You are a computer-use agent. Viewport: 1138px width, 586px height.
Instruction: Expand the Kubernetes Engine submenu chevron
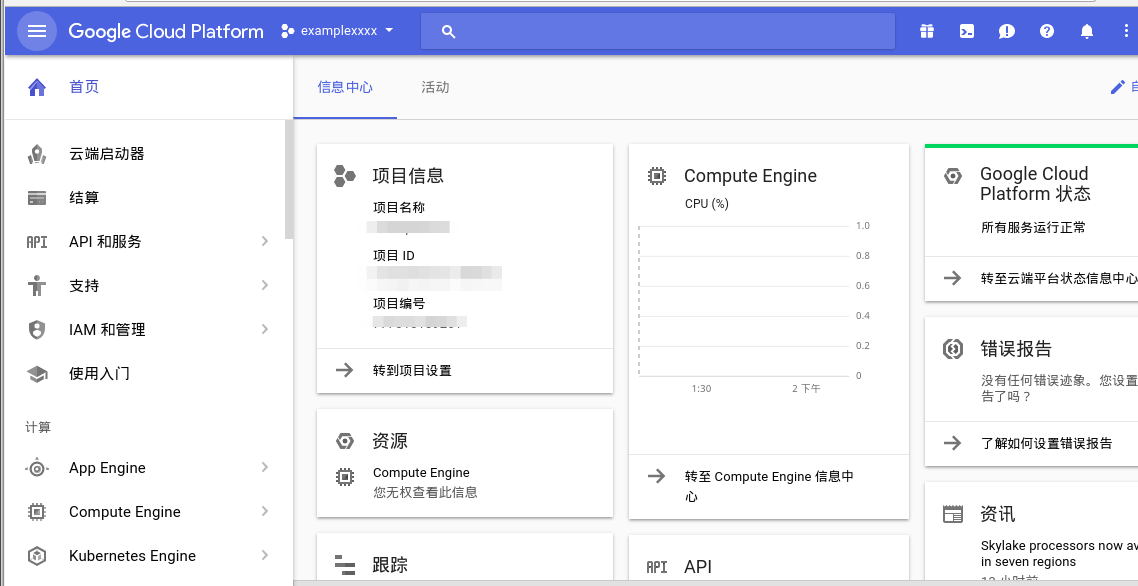265,556
